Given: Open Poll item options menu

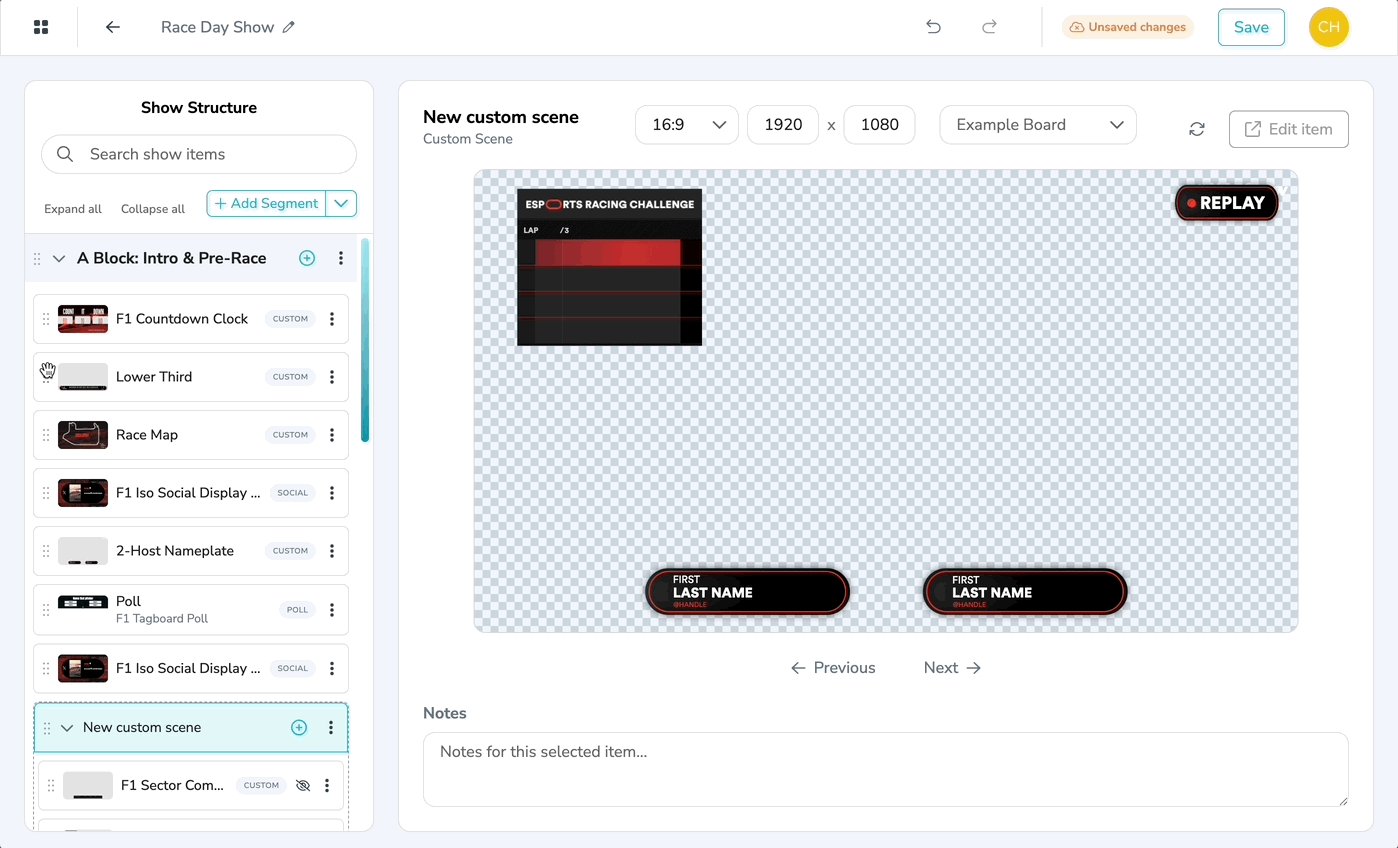Looking at the screenshot, I should tap(332, 609).
